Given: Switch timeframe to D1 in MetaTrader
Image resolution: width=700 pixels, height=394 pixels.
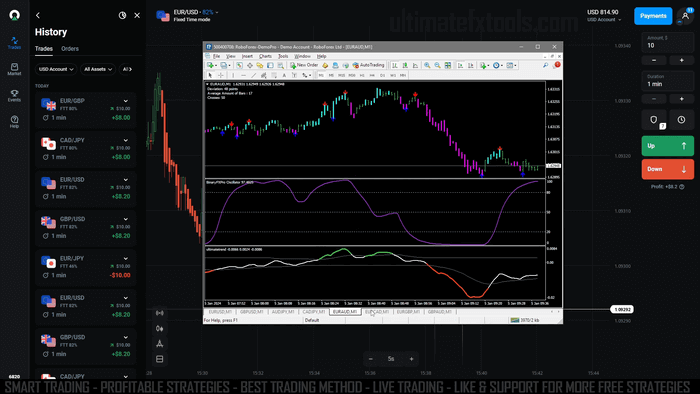Looking at the screenshot, I should 383,75.
